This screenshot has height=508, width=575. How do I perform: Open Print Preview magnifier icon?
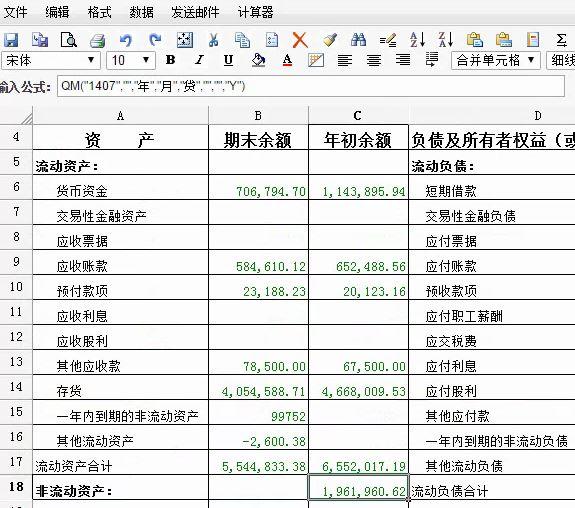[69, 40]
